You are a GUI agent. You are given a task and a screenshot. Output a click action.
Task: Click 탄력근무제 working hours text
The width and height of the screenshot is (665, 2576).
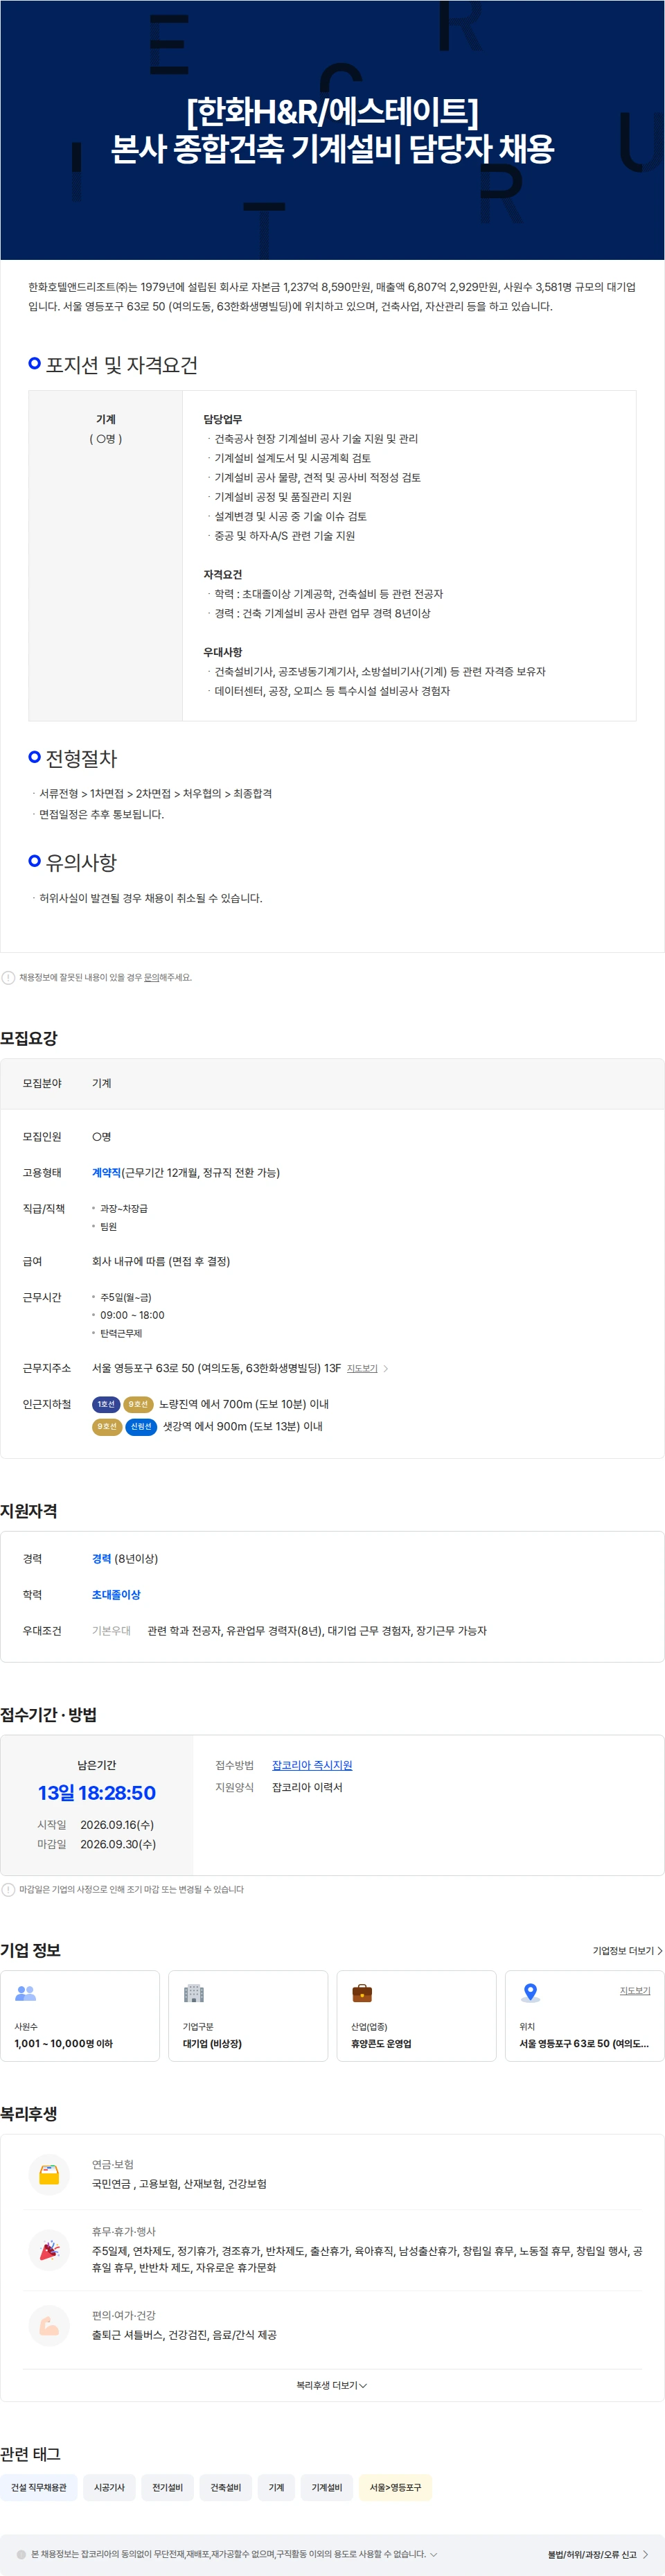click(121, 1333)
